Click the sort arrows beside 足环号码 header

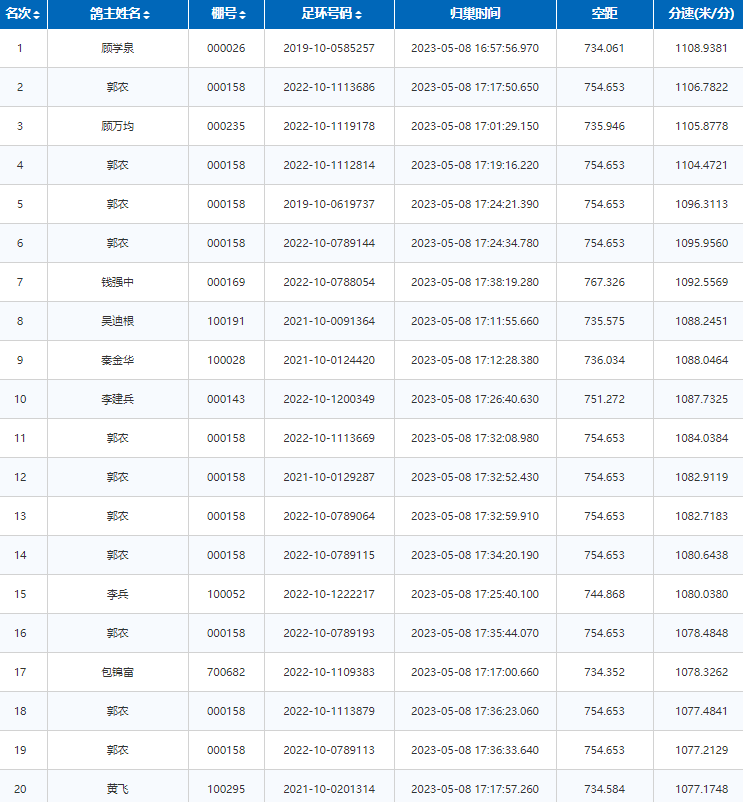pos(359,15)
